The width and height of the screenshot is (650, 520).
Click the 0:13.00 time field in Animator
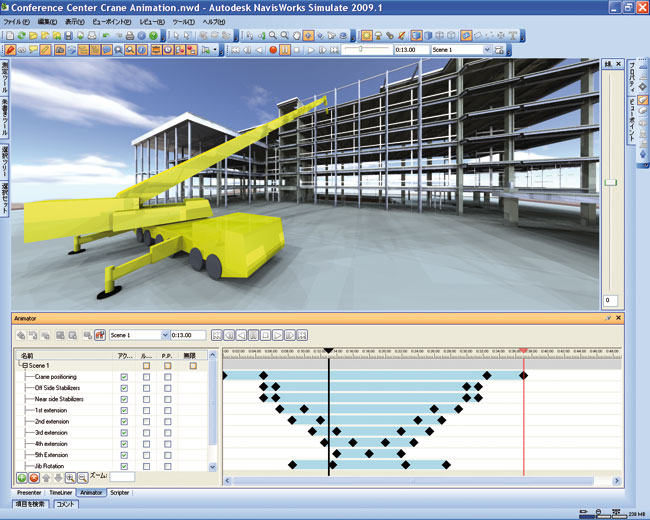[x=188, y=335]
